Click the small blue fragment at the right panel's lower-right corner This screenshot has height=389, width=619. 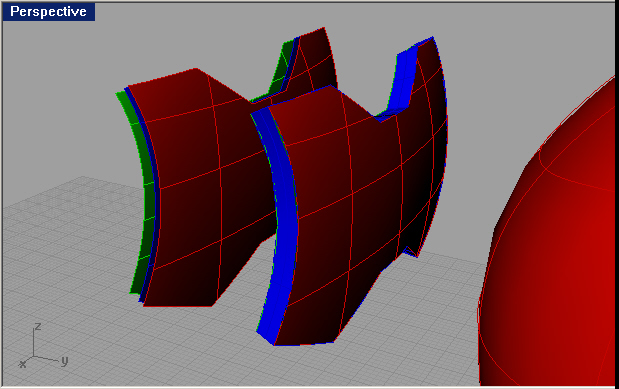point(411,252)
